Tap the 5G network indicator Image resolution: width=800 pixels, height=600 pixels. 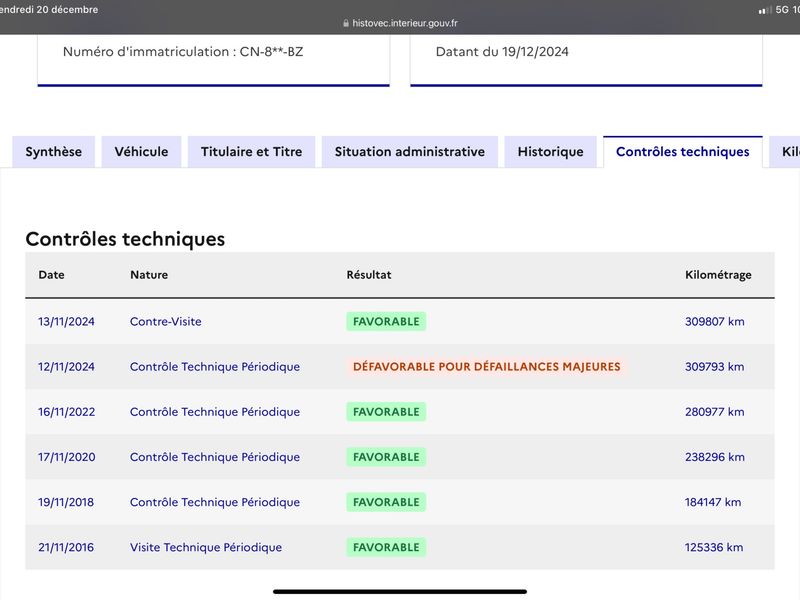782,10
